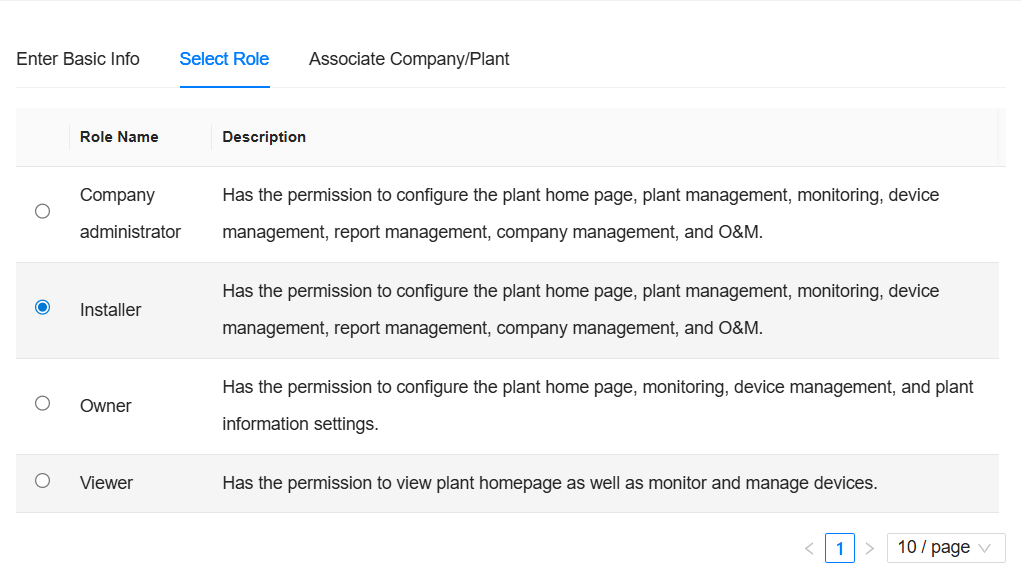1021x578 pixels.
Task: Click the Description column header
Action: pyautogui.click(x=264, y=137)
